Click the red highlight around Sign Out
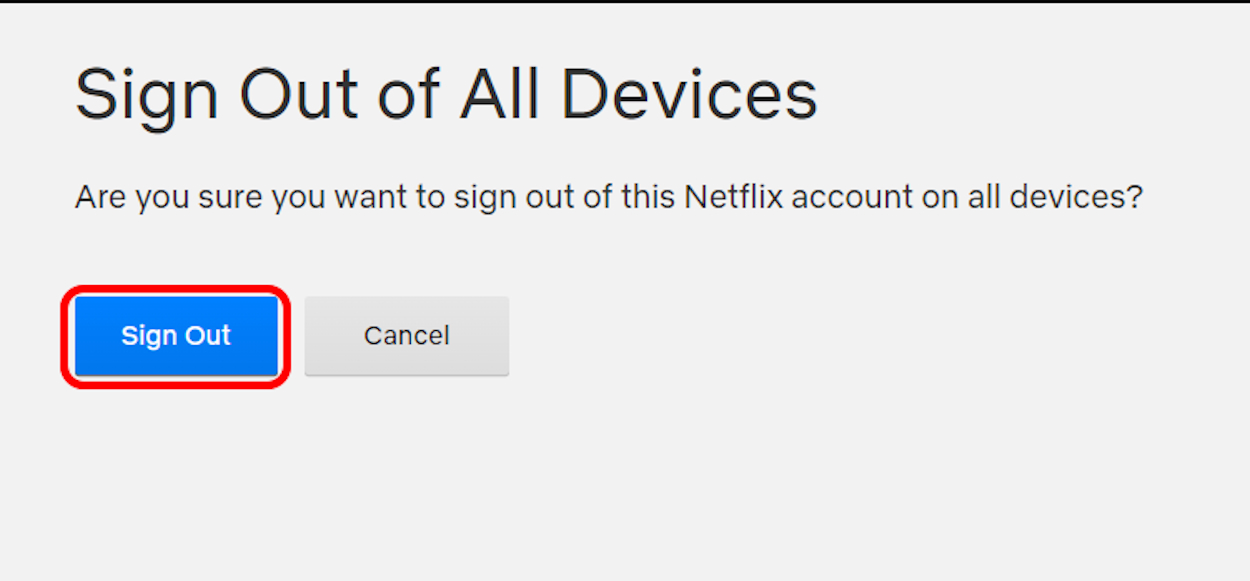1250x581 pixels. [176, 291]
